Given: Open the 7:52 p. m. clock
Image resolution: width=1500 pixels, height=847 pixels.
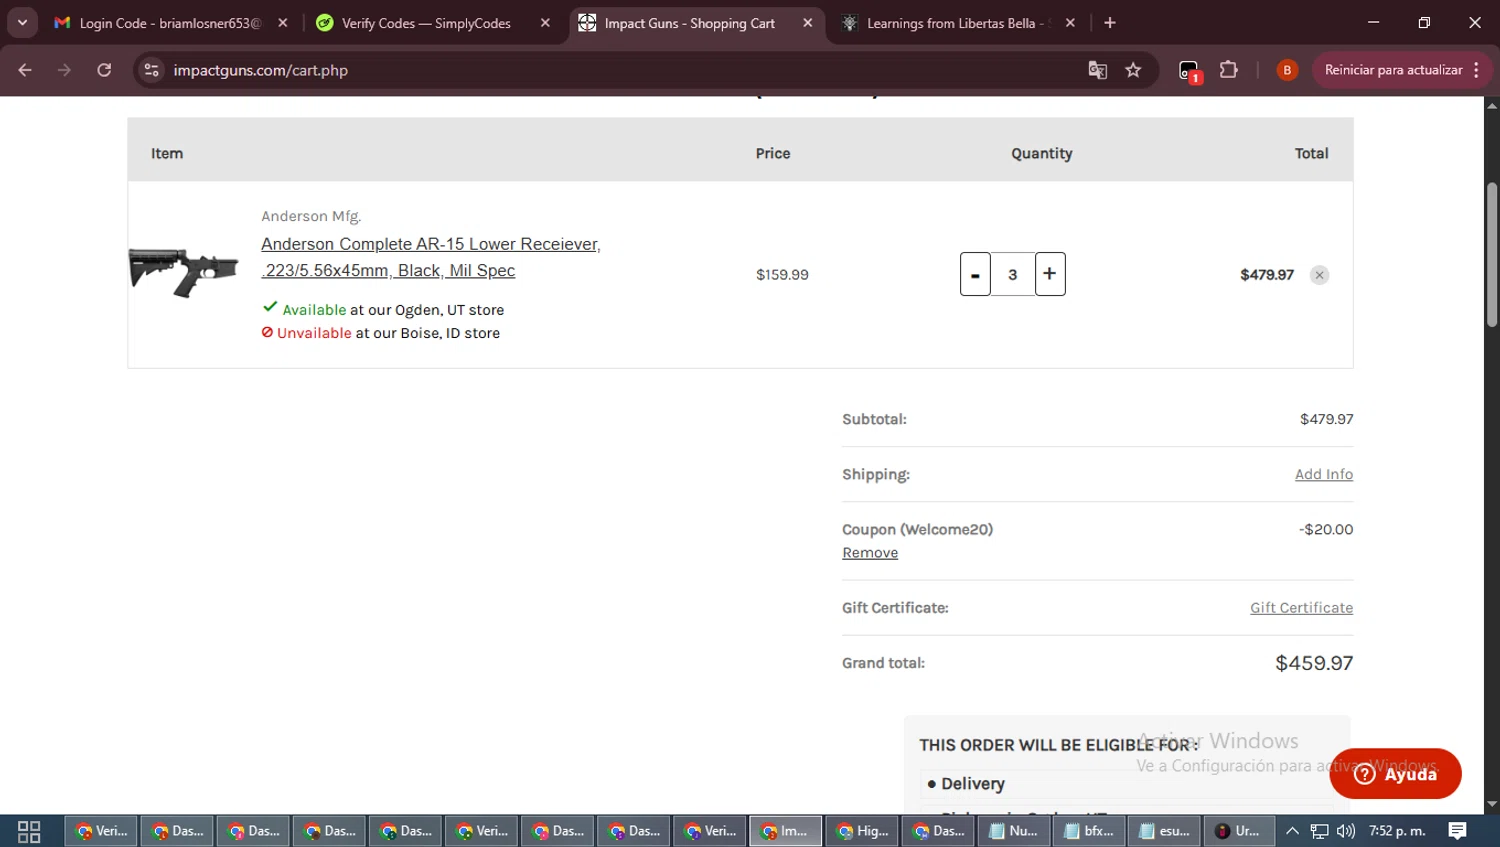Looking at the screenshot, I should (1397, 831).
